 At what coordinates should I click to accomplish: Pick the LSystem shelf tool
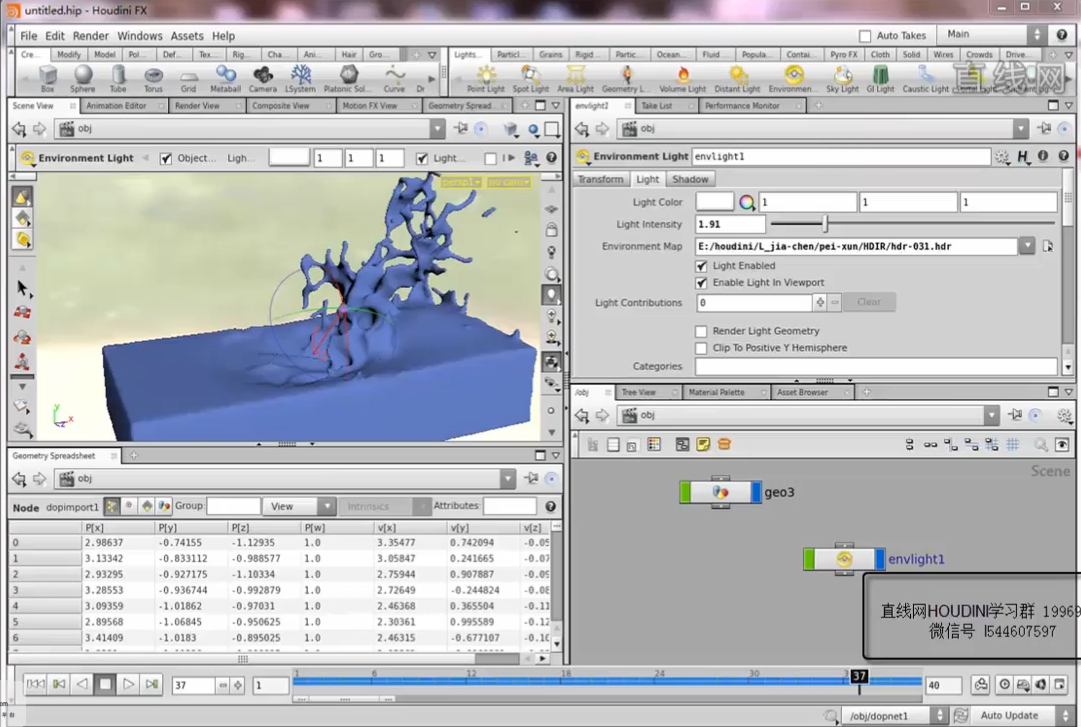[x=301, y=78]
